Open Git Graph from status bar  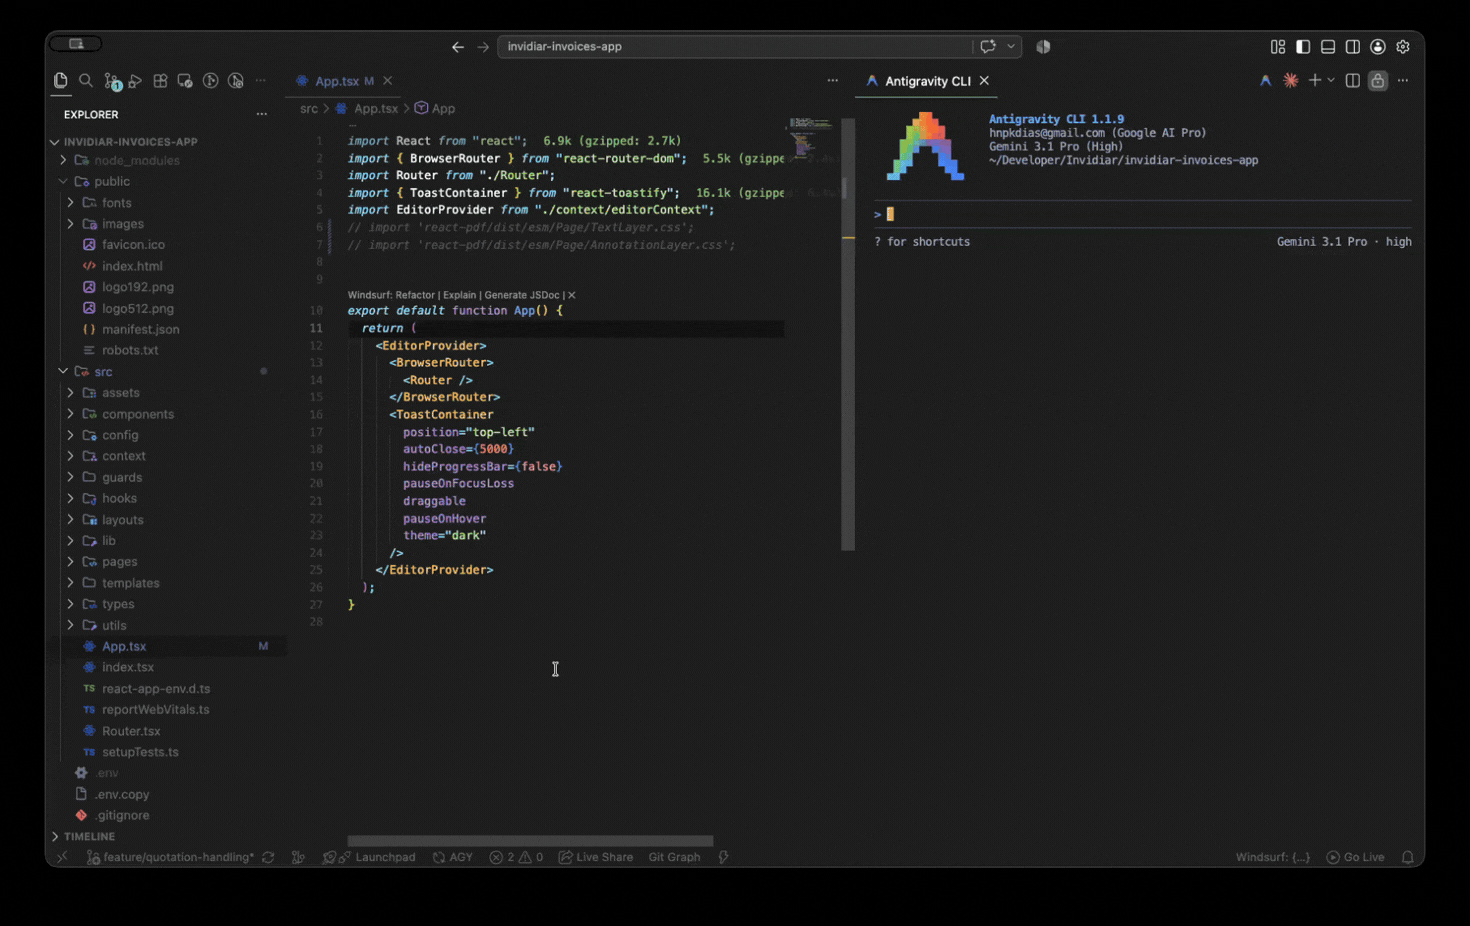click(x=674, y=858)
